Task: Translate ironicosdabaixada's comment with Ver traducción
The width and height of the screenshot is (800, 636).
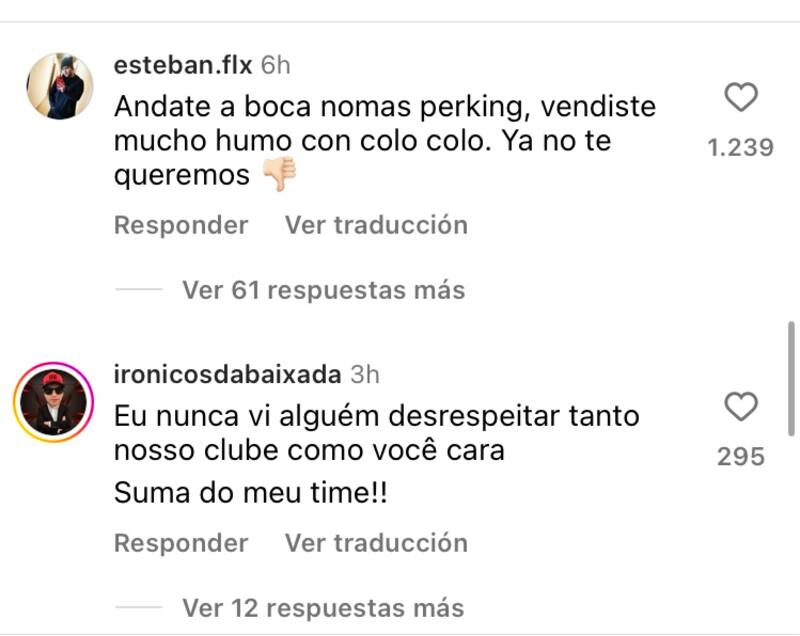Action: coord(376,543)
